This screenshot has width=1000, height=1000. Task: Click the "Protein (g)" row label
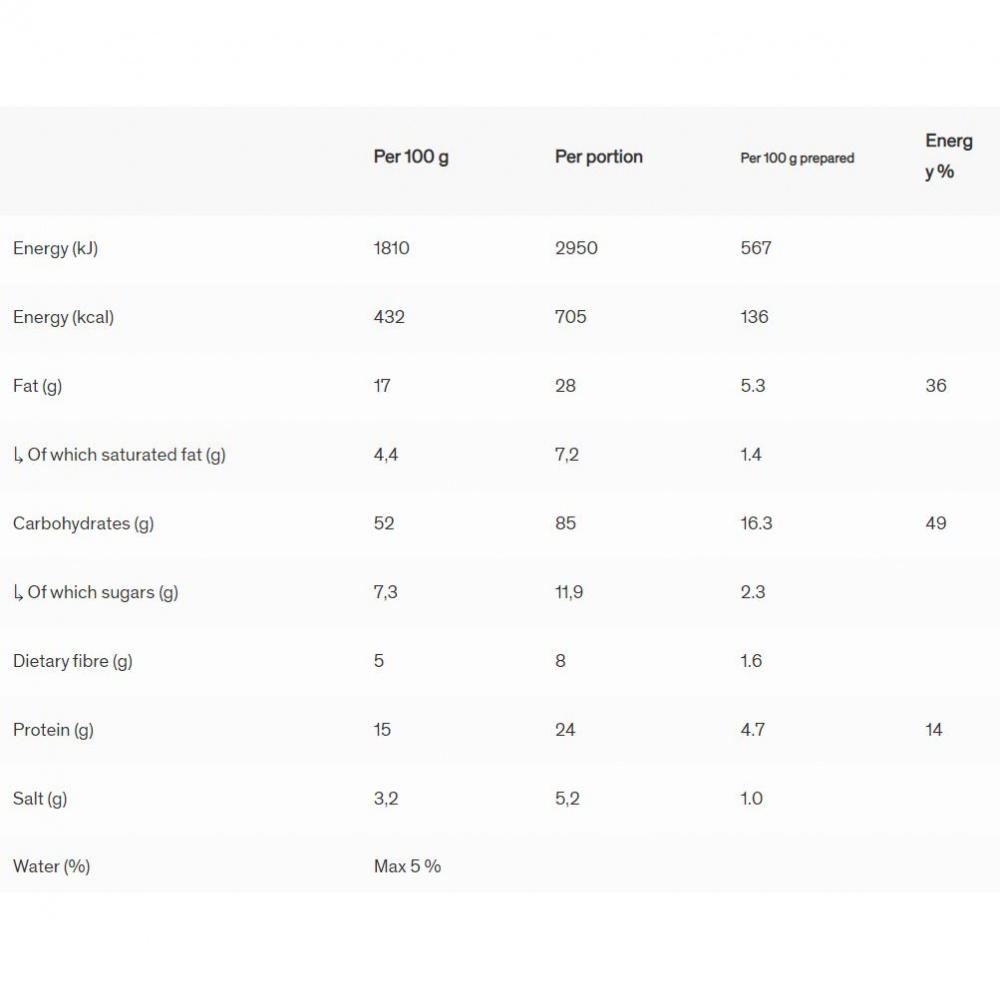pos(53,730)
